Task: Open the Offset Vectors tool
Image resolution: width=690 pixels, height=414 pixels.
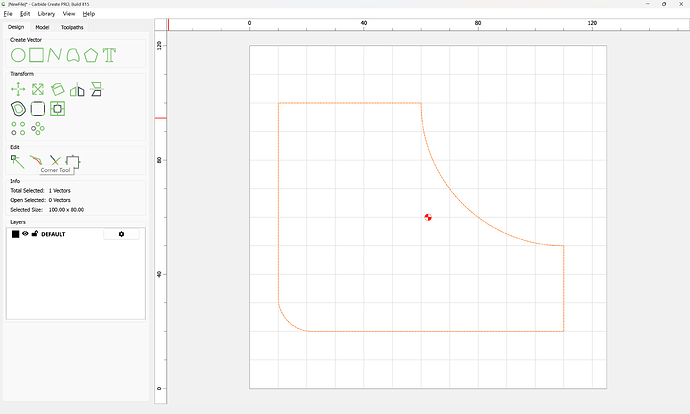Action: (18, 109)
